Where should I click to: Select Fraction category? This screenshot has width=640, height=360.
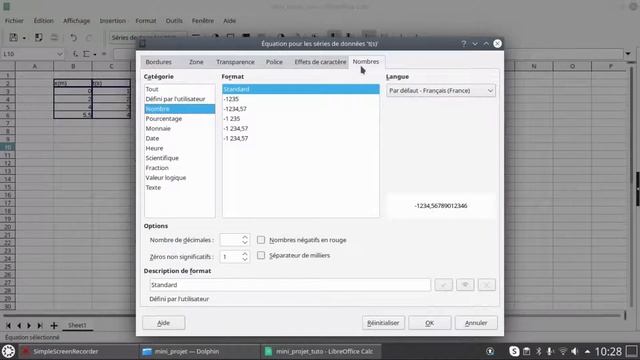(x=180, y=168)
